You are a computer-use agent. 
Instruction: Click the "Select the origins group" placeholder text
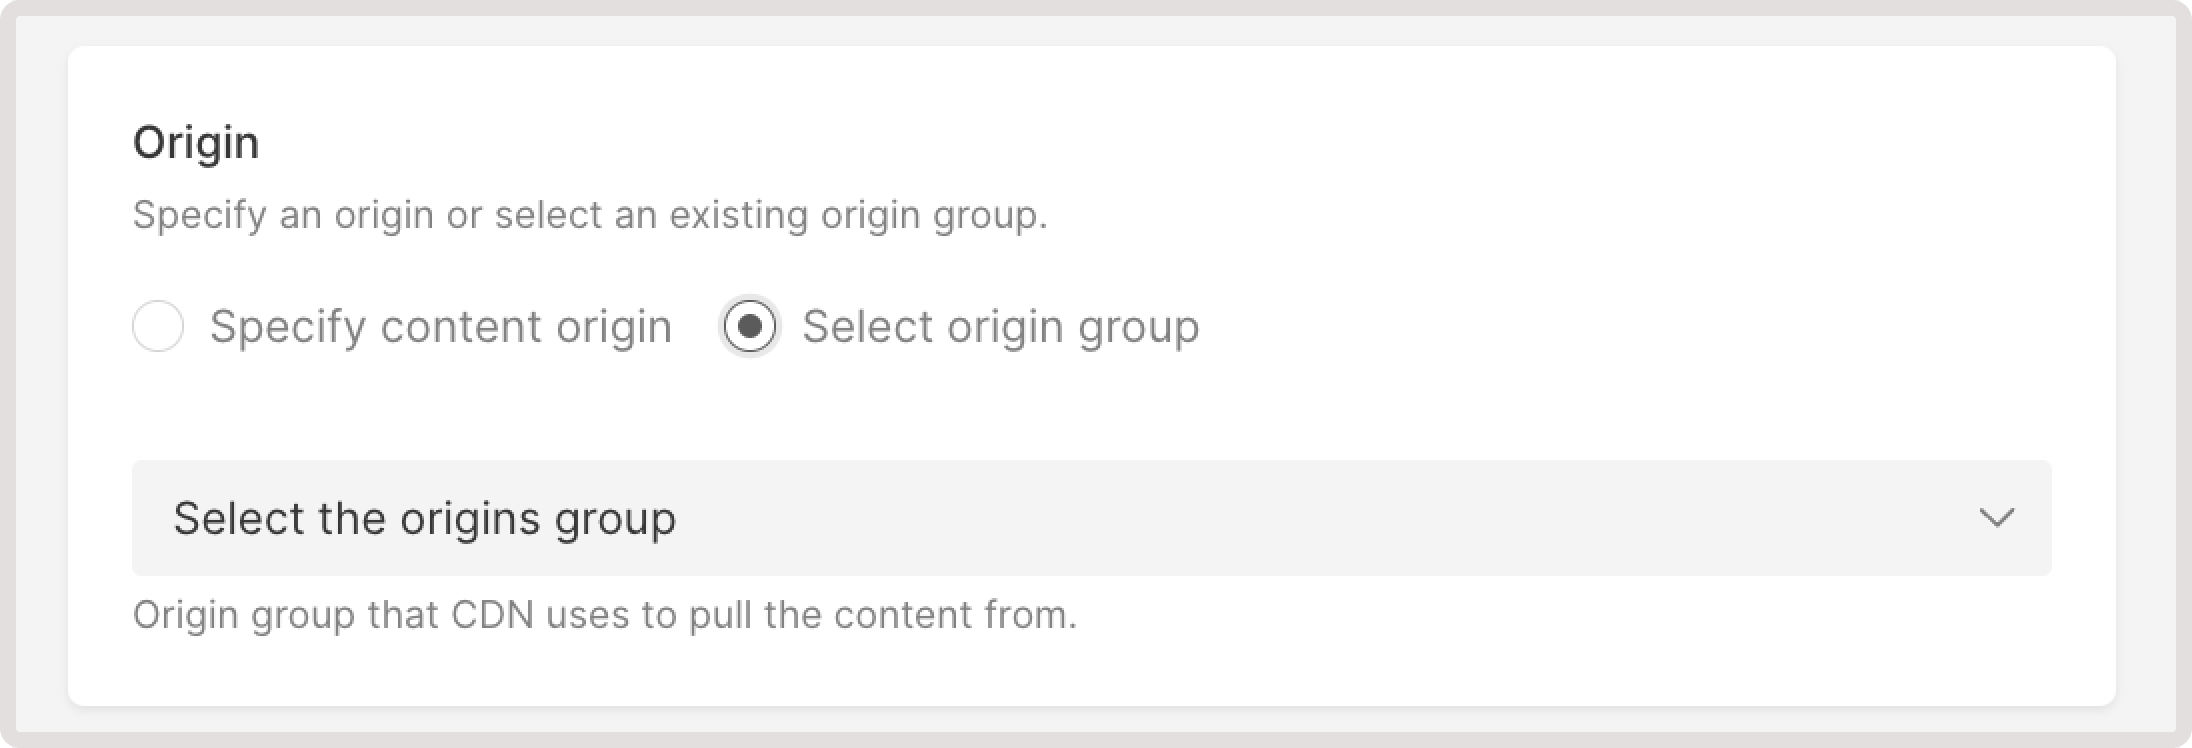424,518
